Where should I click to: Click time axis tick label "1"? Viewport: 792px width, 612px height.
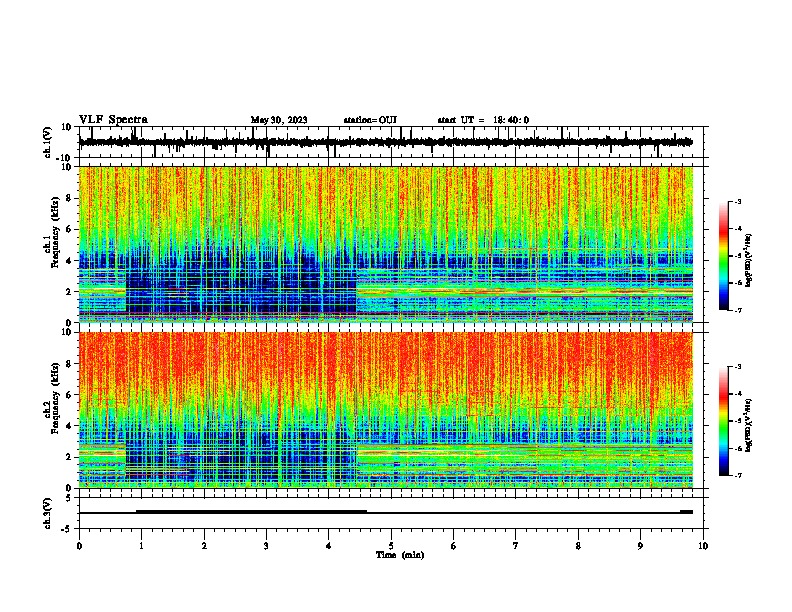(x=141, y=546)
